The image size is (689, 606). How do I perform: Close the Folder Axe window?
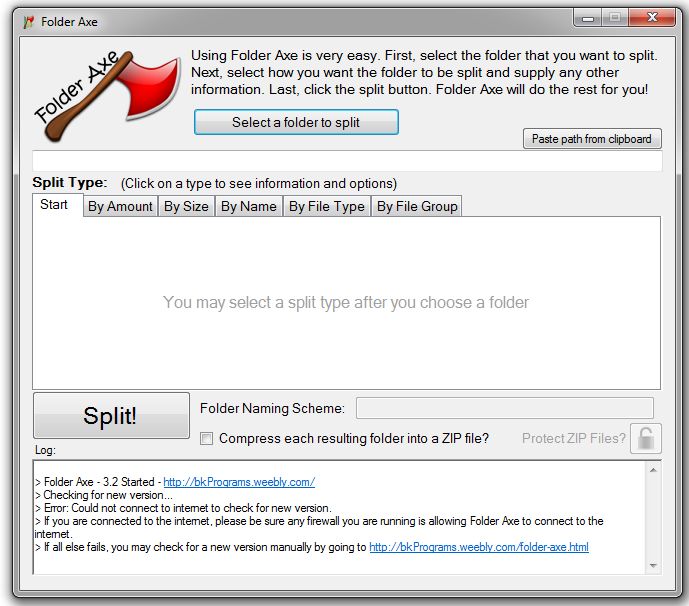point(652,18)
